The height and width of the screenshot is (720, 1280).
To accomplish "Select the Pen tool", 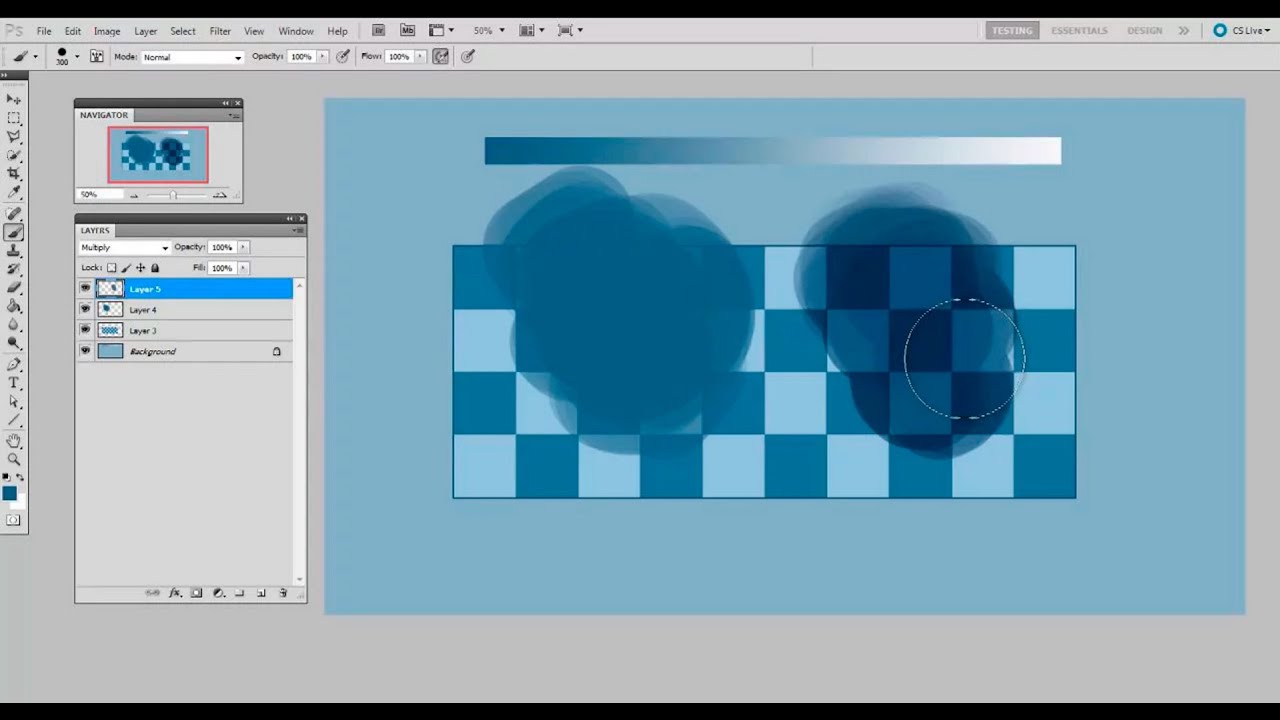I will tap(14, 364).
